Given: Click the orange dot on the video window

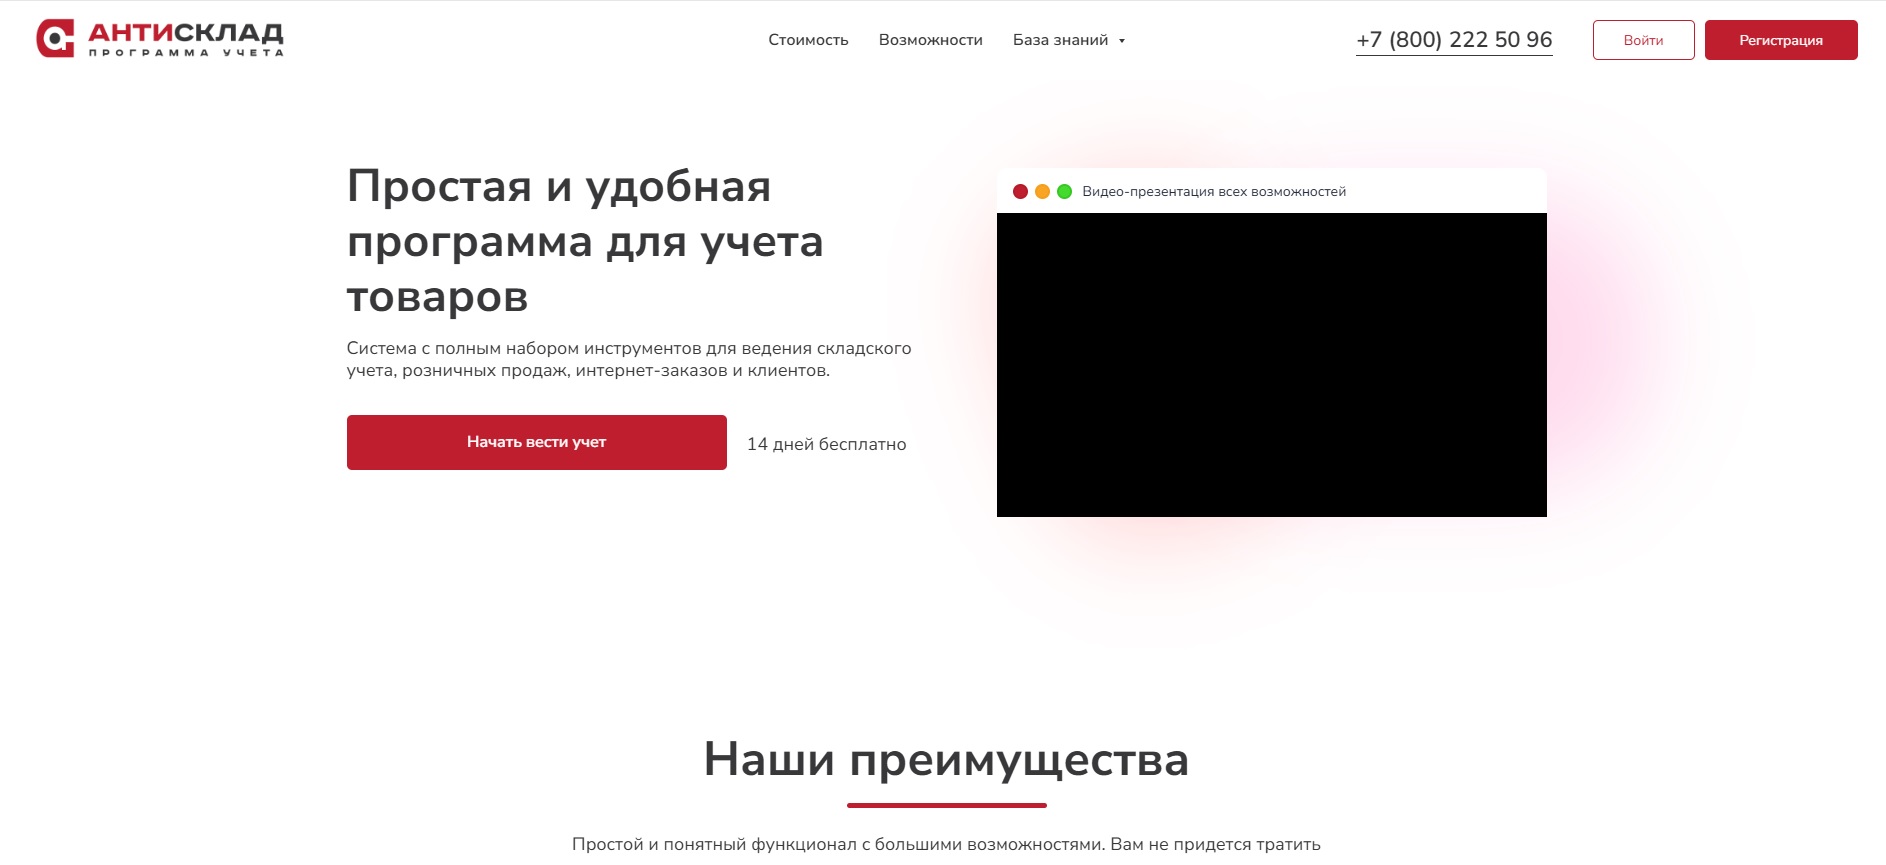Looking at the screenshot, I should tap(1042, 191).
